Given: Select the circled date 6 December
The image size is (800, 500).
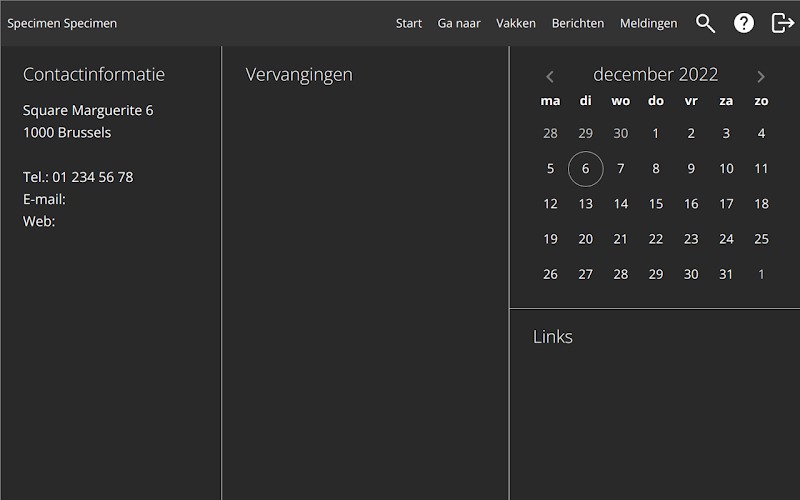Looking at the screenshot, I should (585, 169).
